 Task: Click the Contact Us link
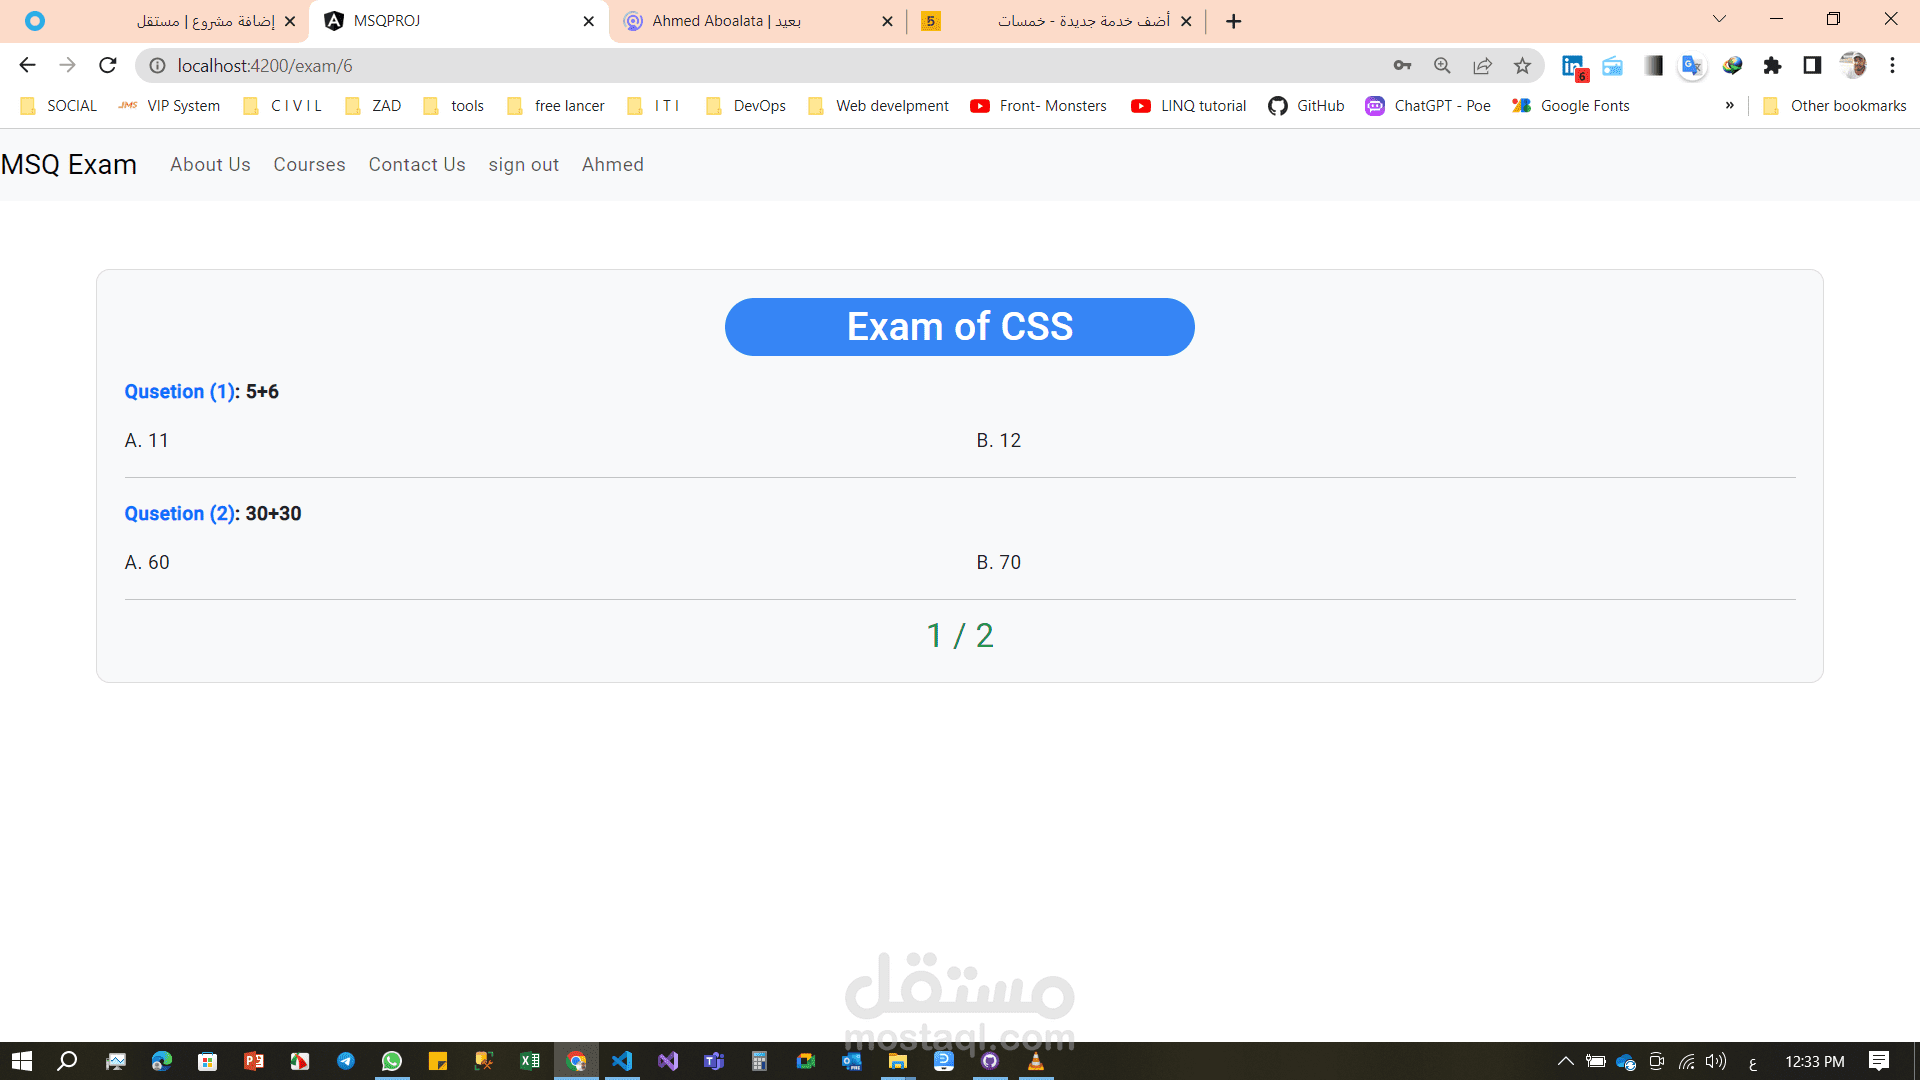coord(415,164)
